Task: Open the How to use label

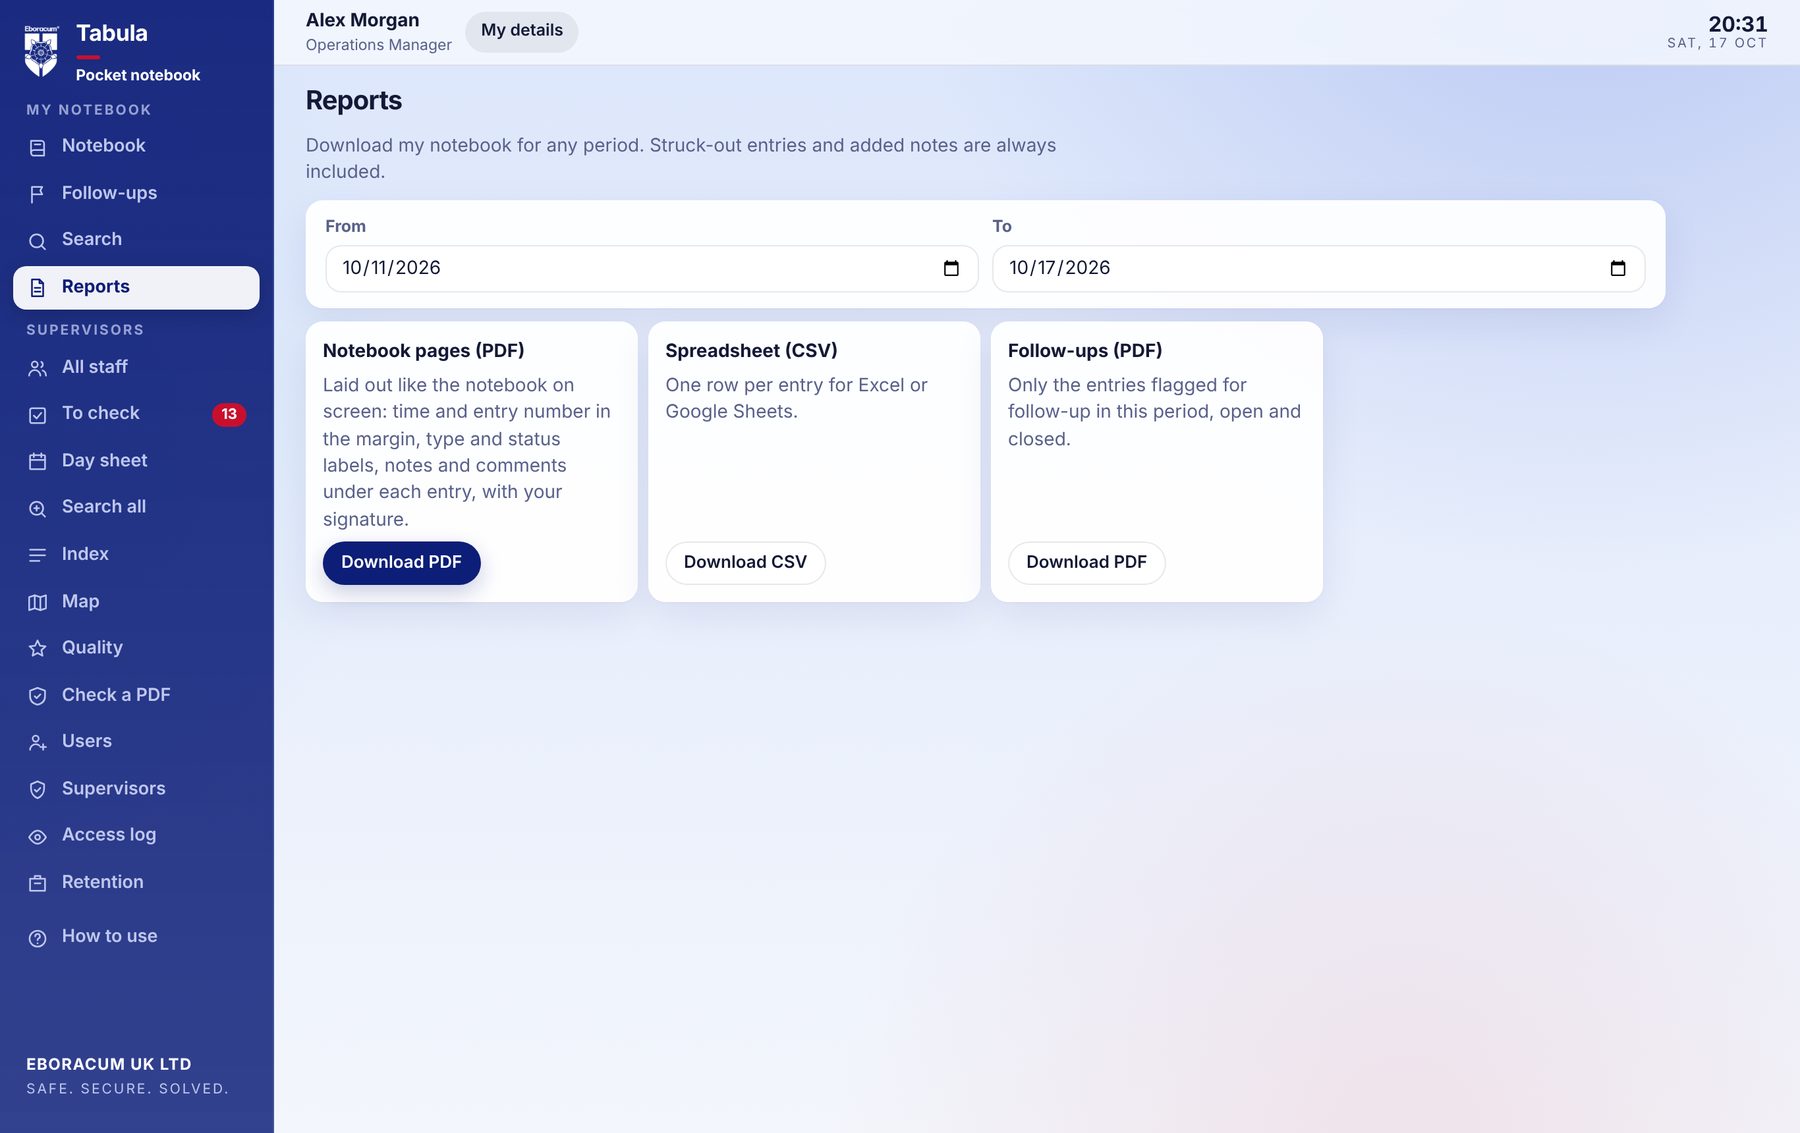Action: [110, 936]
